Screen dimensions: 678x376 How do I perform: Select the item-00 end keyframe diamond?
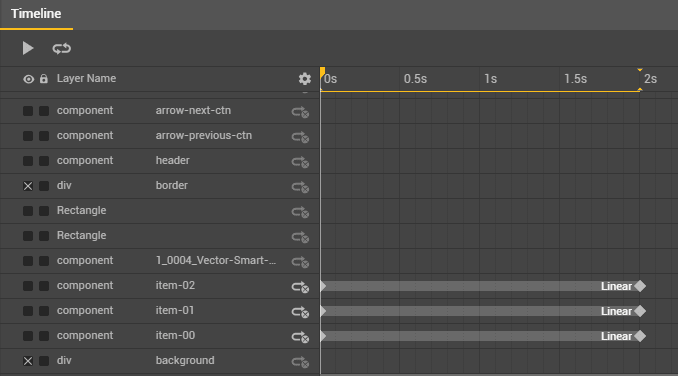pyautogui.click(x=640, y=336)
